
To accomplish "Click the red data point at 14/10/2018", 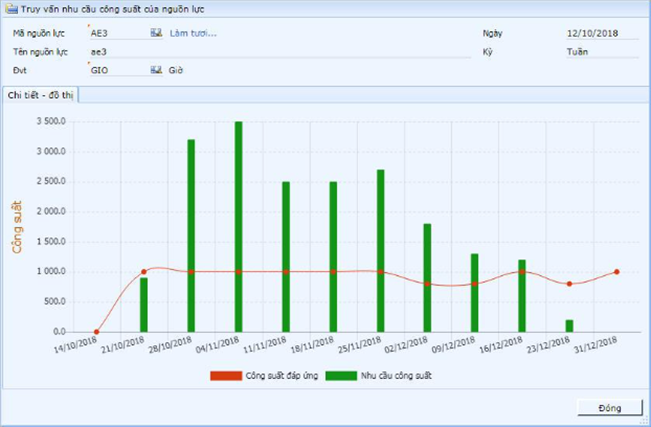I will pos(96,332).
